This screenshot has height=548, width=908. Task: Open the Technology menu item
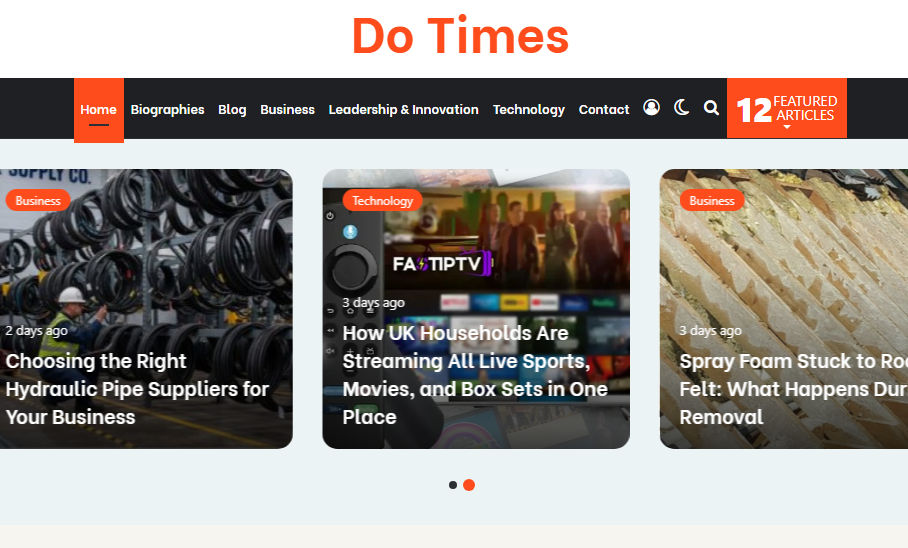pos(529,109)
